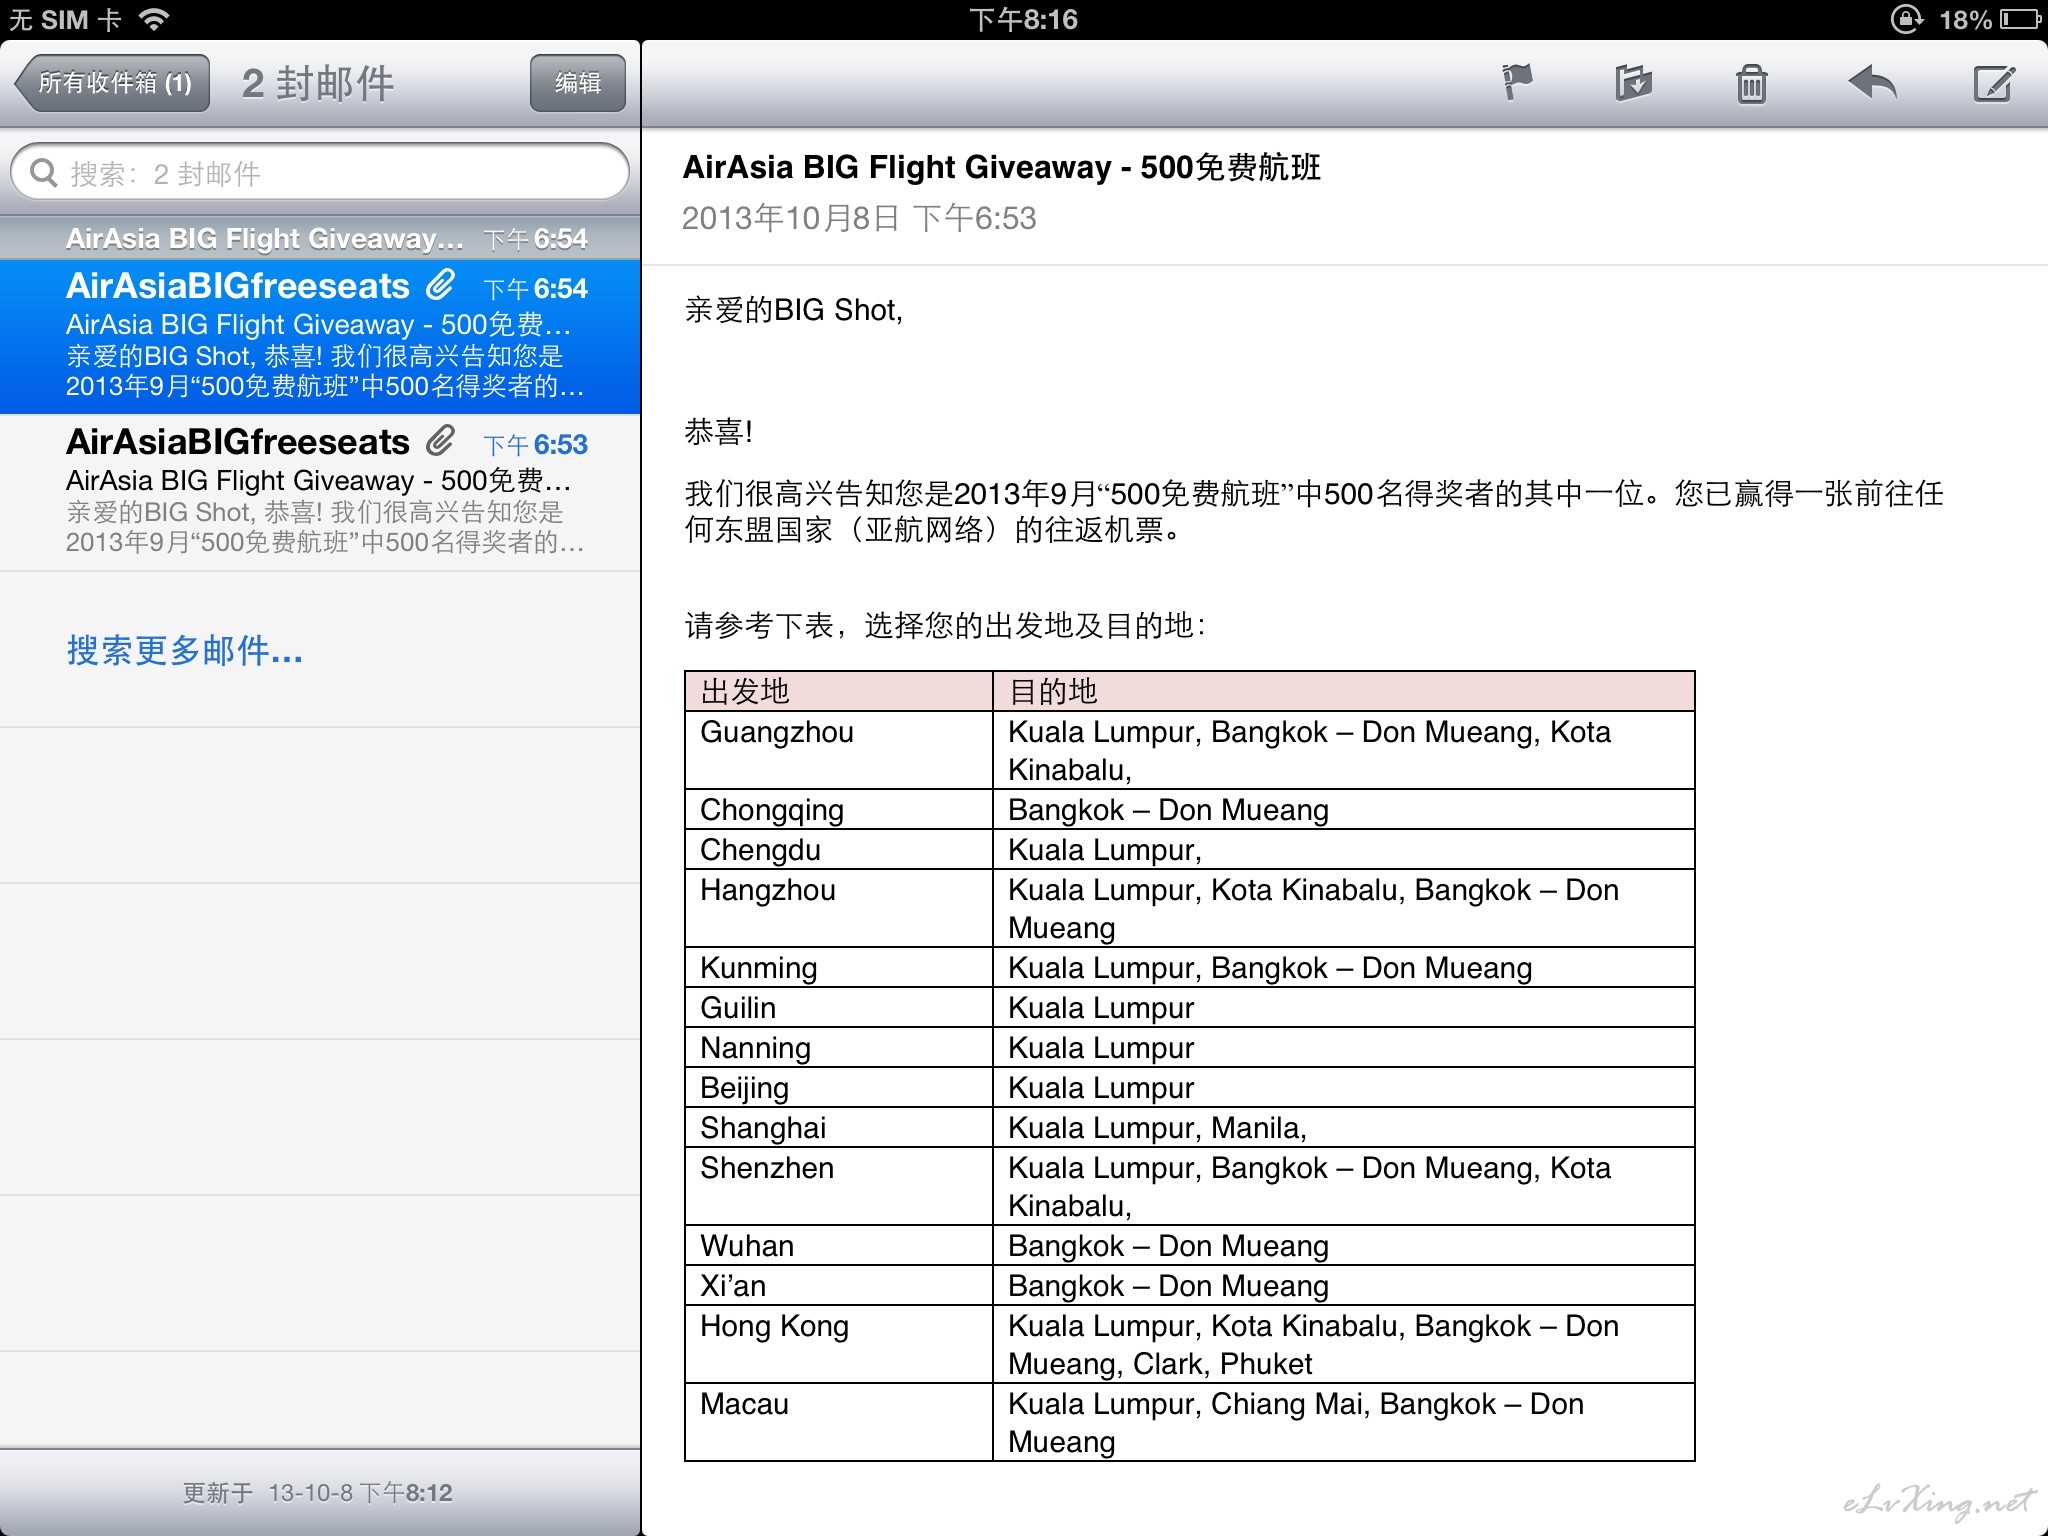Tap the 目的地 table header
The width and height of the screenshot is (2048, 1536).
(1344, 691)
